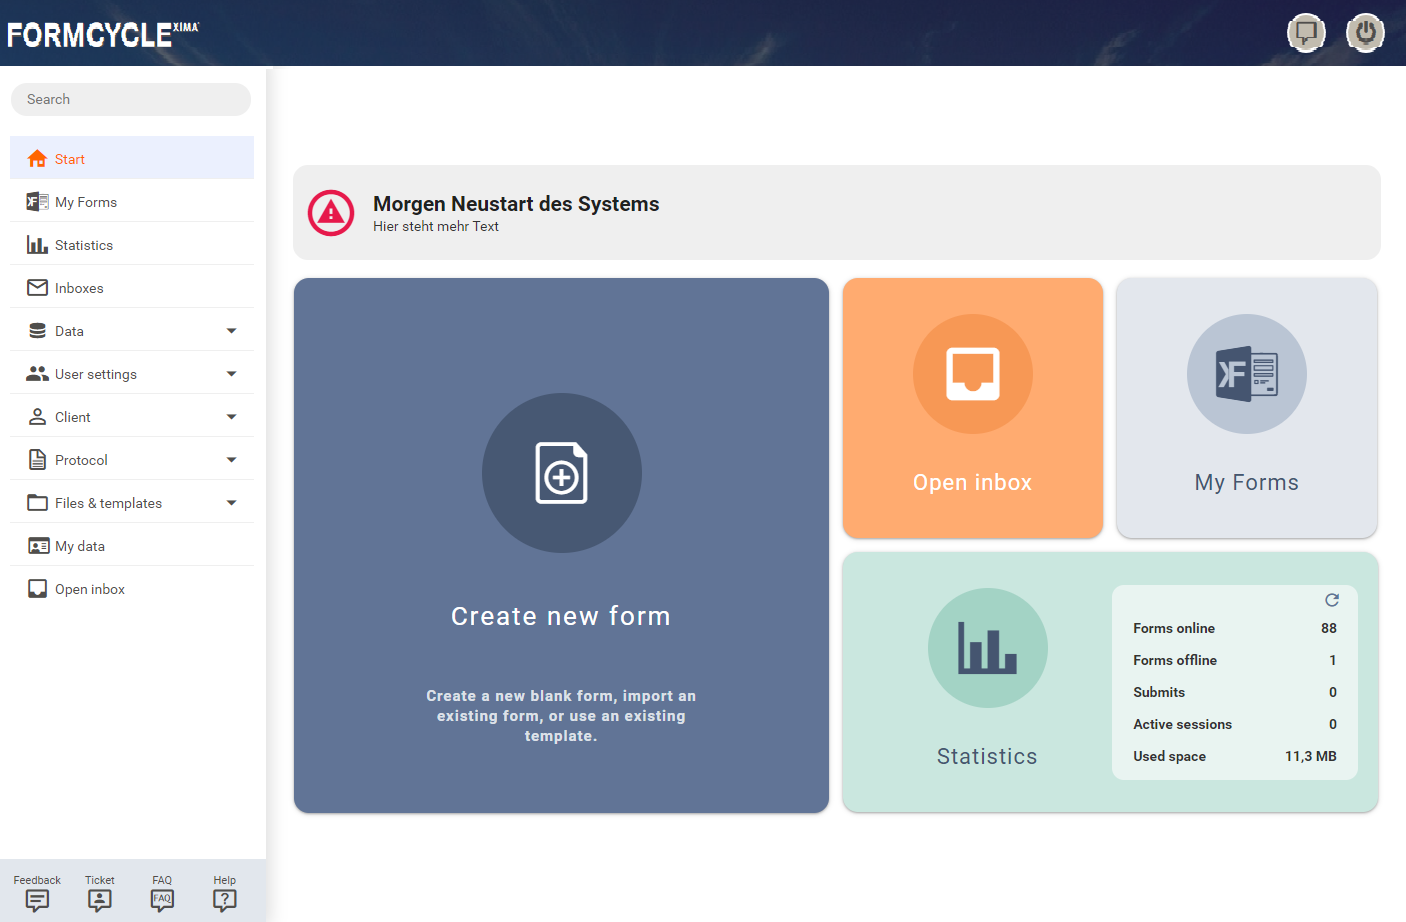Click the Statistics bar chart tile icon
The image size is (1406, 922).
(x=987, y=648)
